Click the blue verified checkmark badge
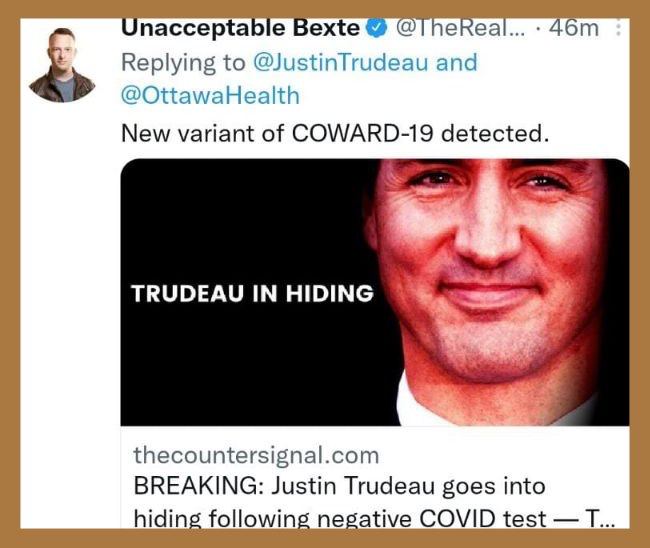650x548 pixels. click(376, 29)
